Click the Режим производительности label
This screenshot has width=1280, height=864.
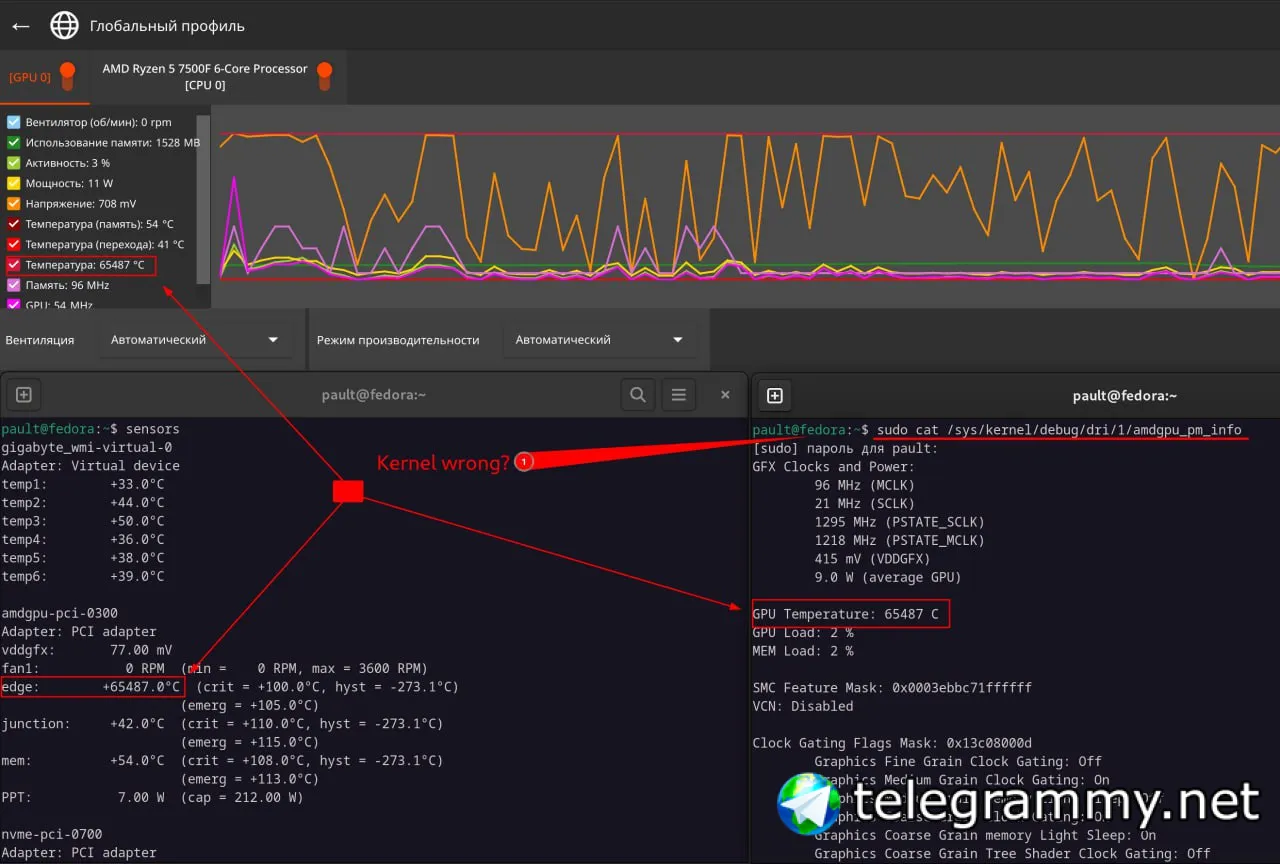pyautogui.click(x=398, y=340)
